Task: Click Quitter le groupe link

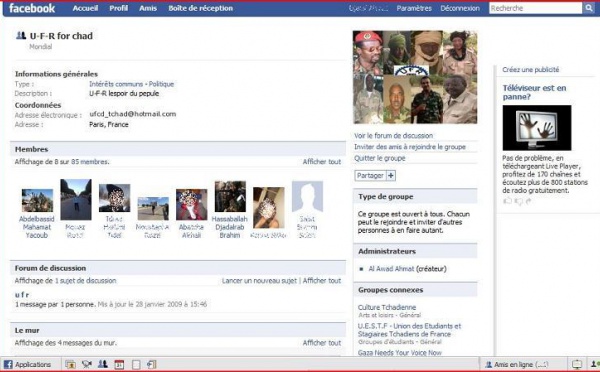Action: (380, 158)
